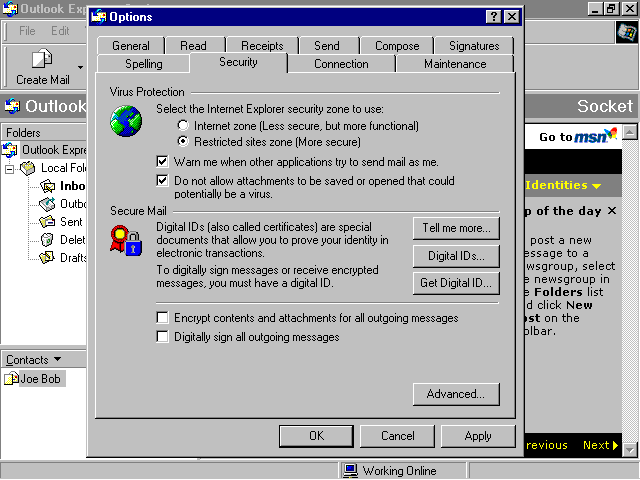The width and height of the screenshot is (640, 480).
Task: Open the Contacts dropdown menu
Action: tap(58, 359)
